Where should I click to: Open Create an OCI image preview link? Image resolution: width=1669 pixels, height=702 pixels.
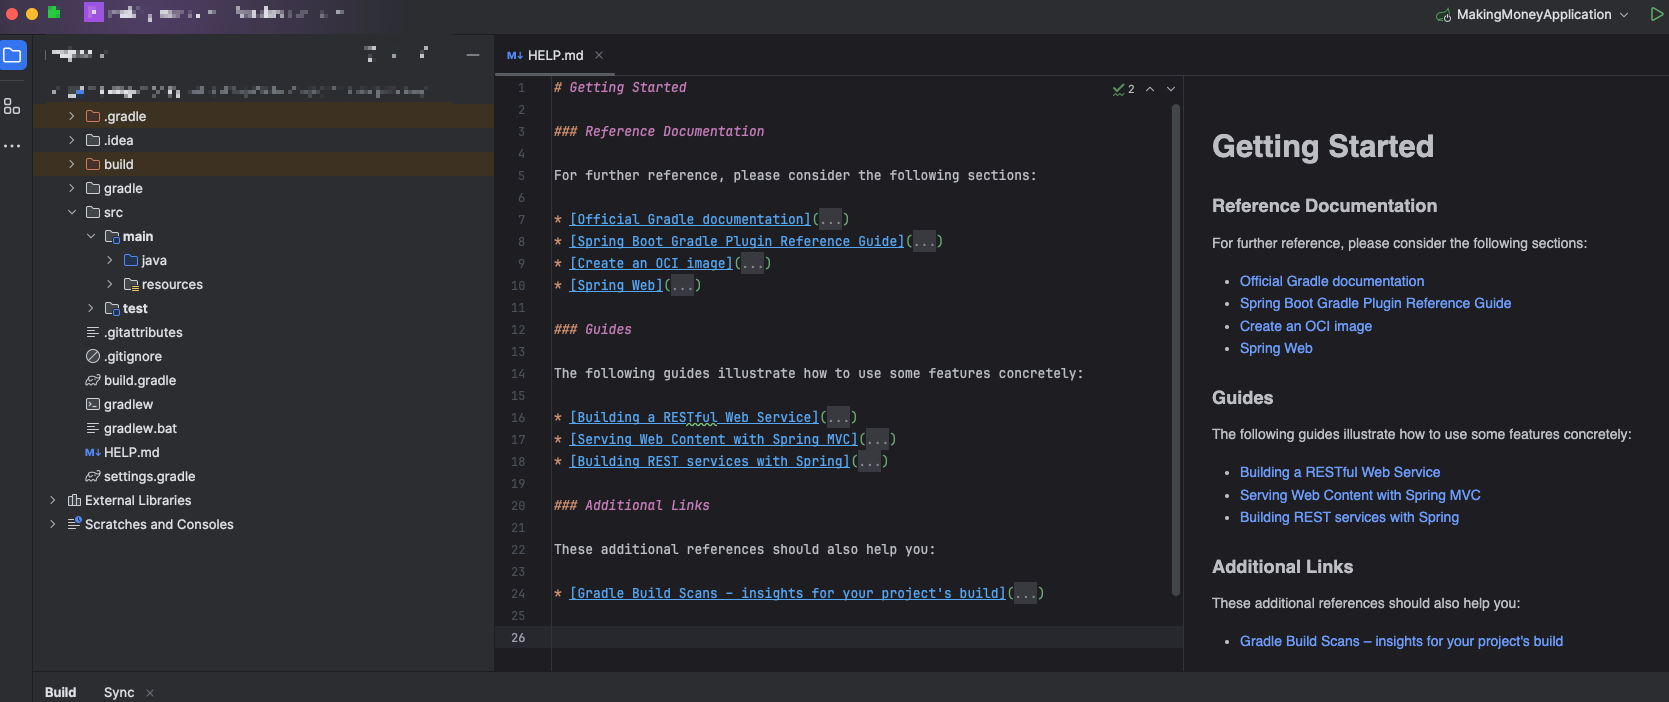coord(1306,326)
